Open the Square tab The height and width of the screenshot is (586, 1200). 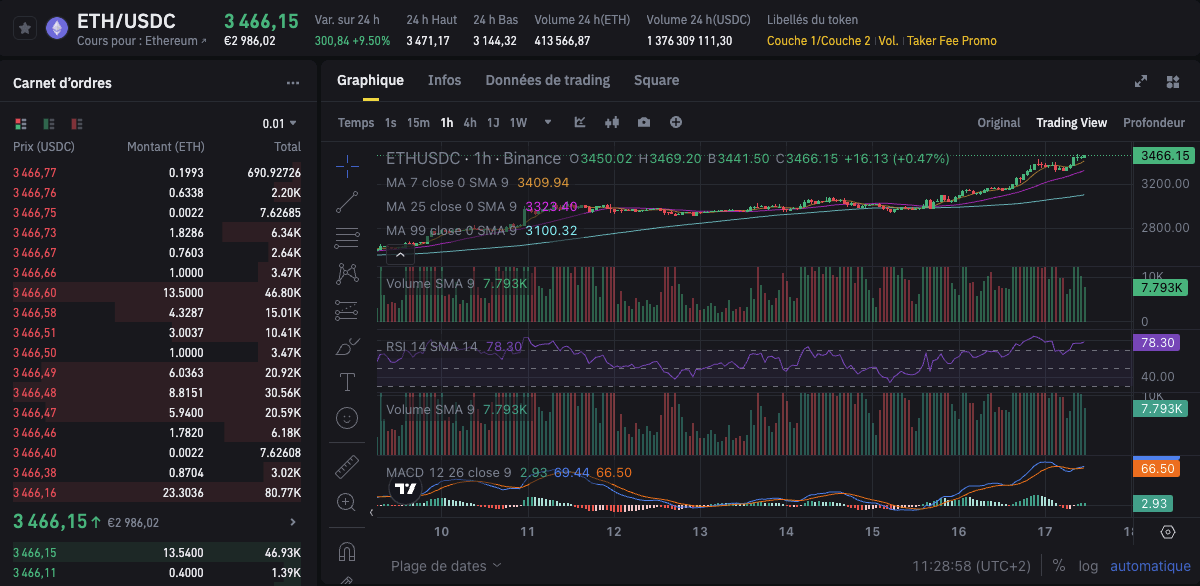pos(656,80)
